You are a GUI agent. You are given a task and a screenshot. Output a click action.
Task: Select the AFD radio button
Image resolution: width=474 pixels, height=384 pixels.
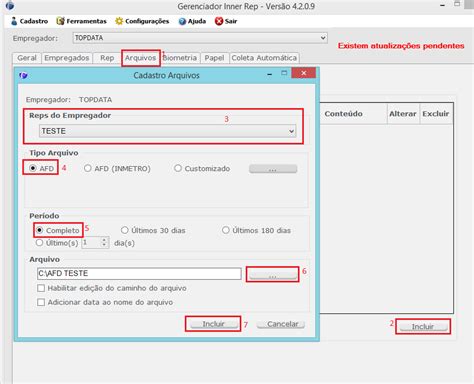[33, 168]
